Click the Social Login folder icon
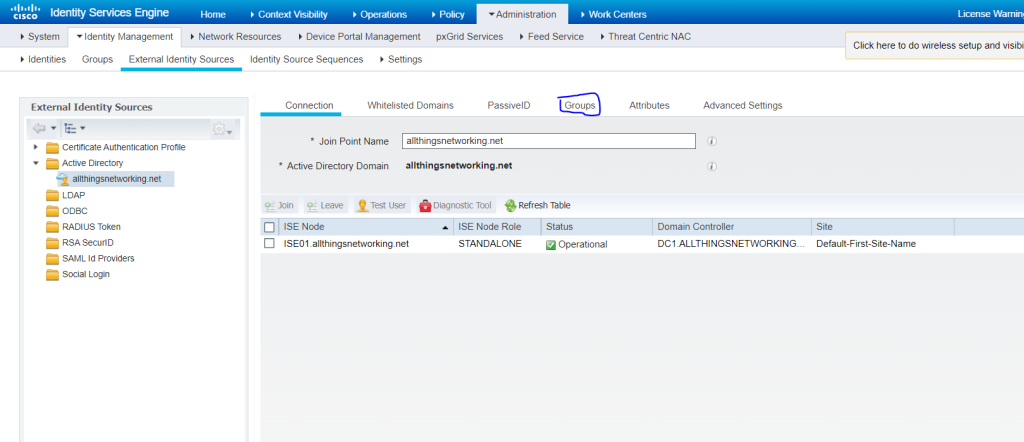This screenshot has height=442, width=1024. point(52,274)
